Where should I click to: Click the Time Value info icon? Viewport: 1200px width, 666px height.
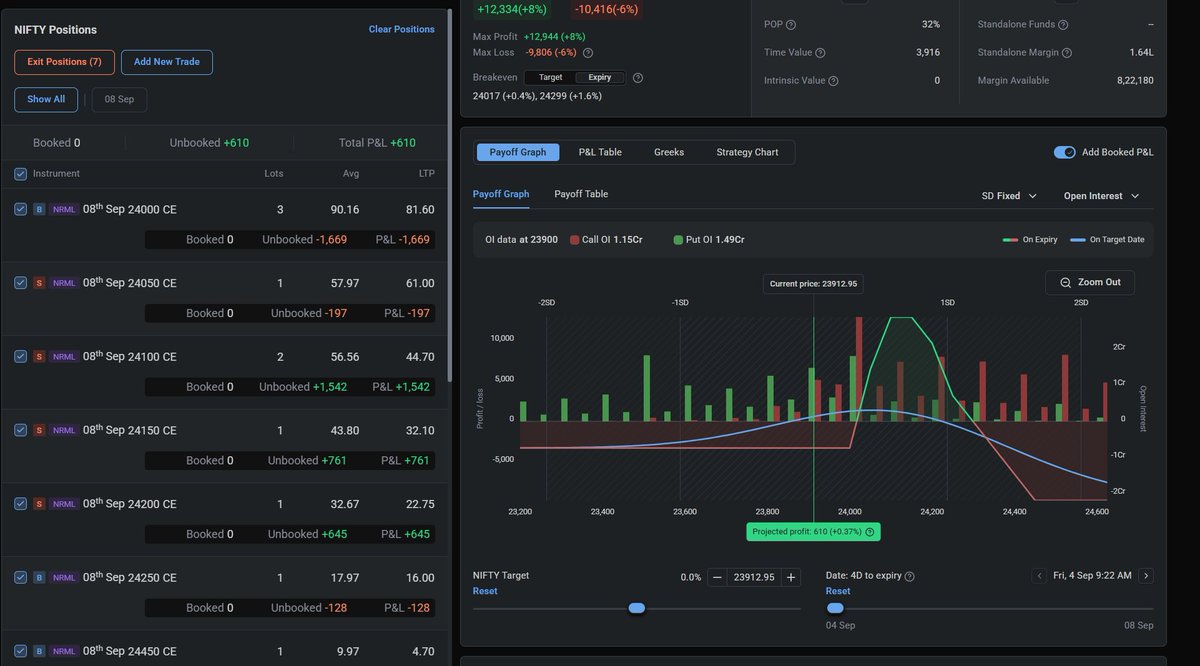pos(820,53)
